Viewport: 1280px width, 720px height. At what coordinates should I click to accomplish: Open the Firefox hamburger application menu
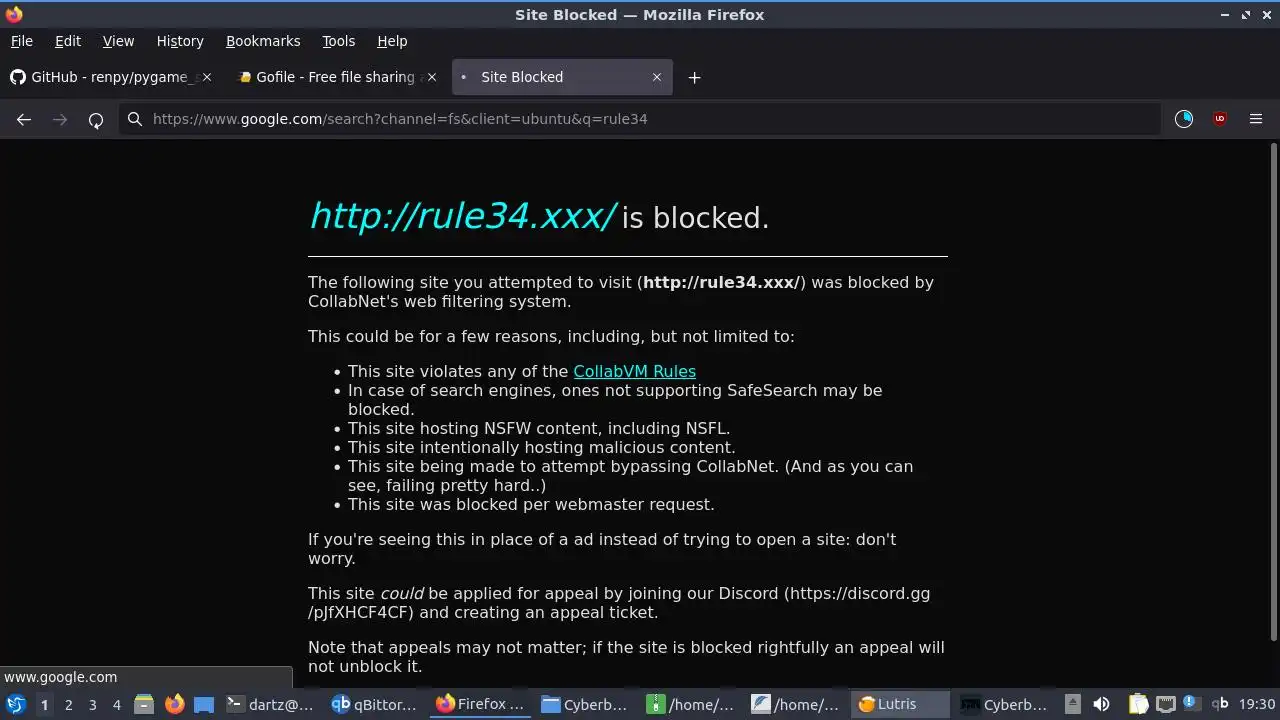(x=1256, y=119)
